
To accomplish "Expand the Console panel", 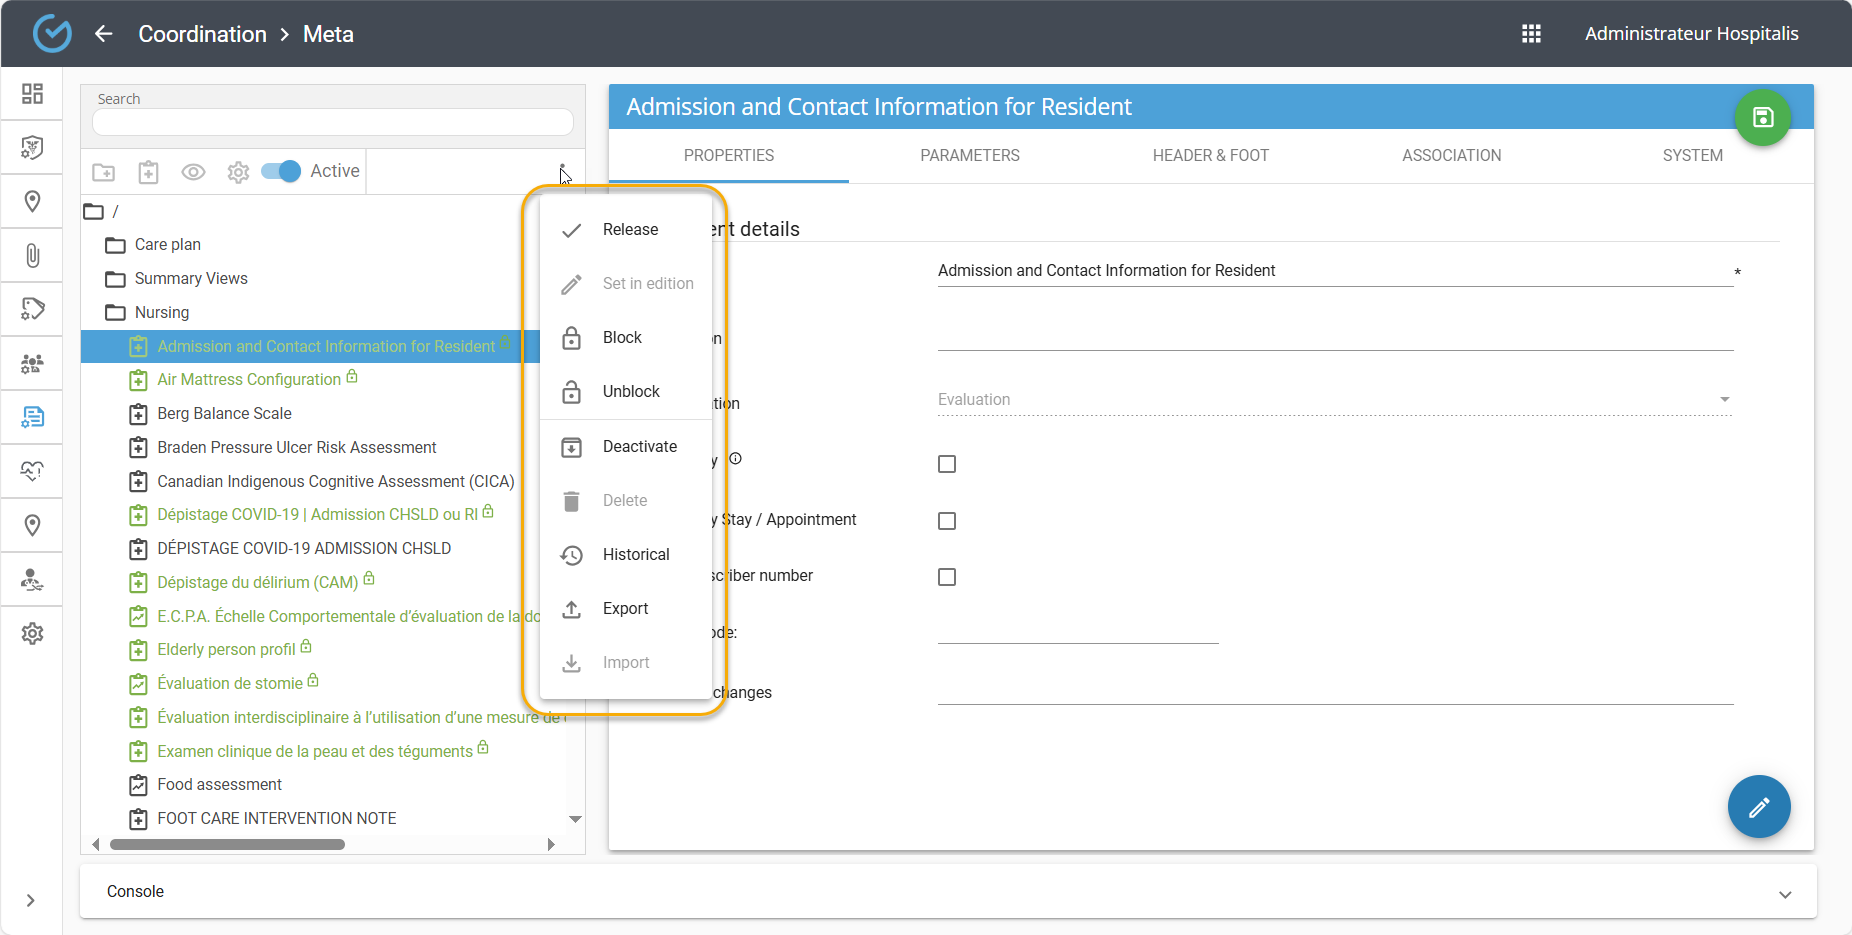I will 1784,894.
